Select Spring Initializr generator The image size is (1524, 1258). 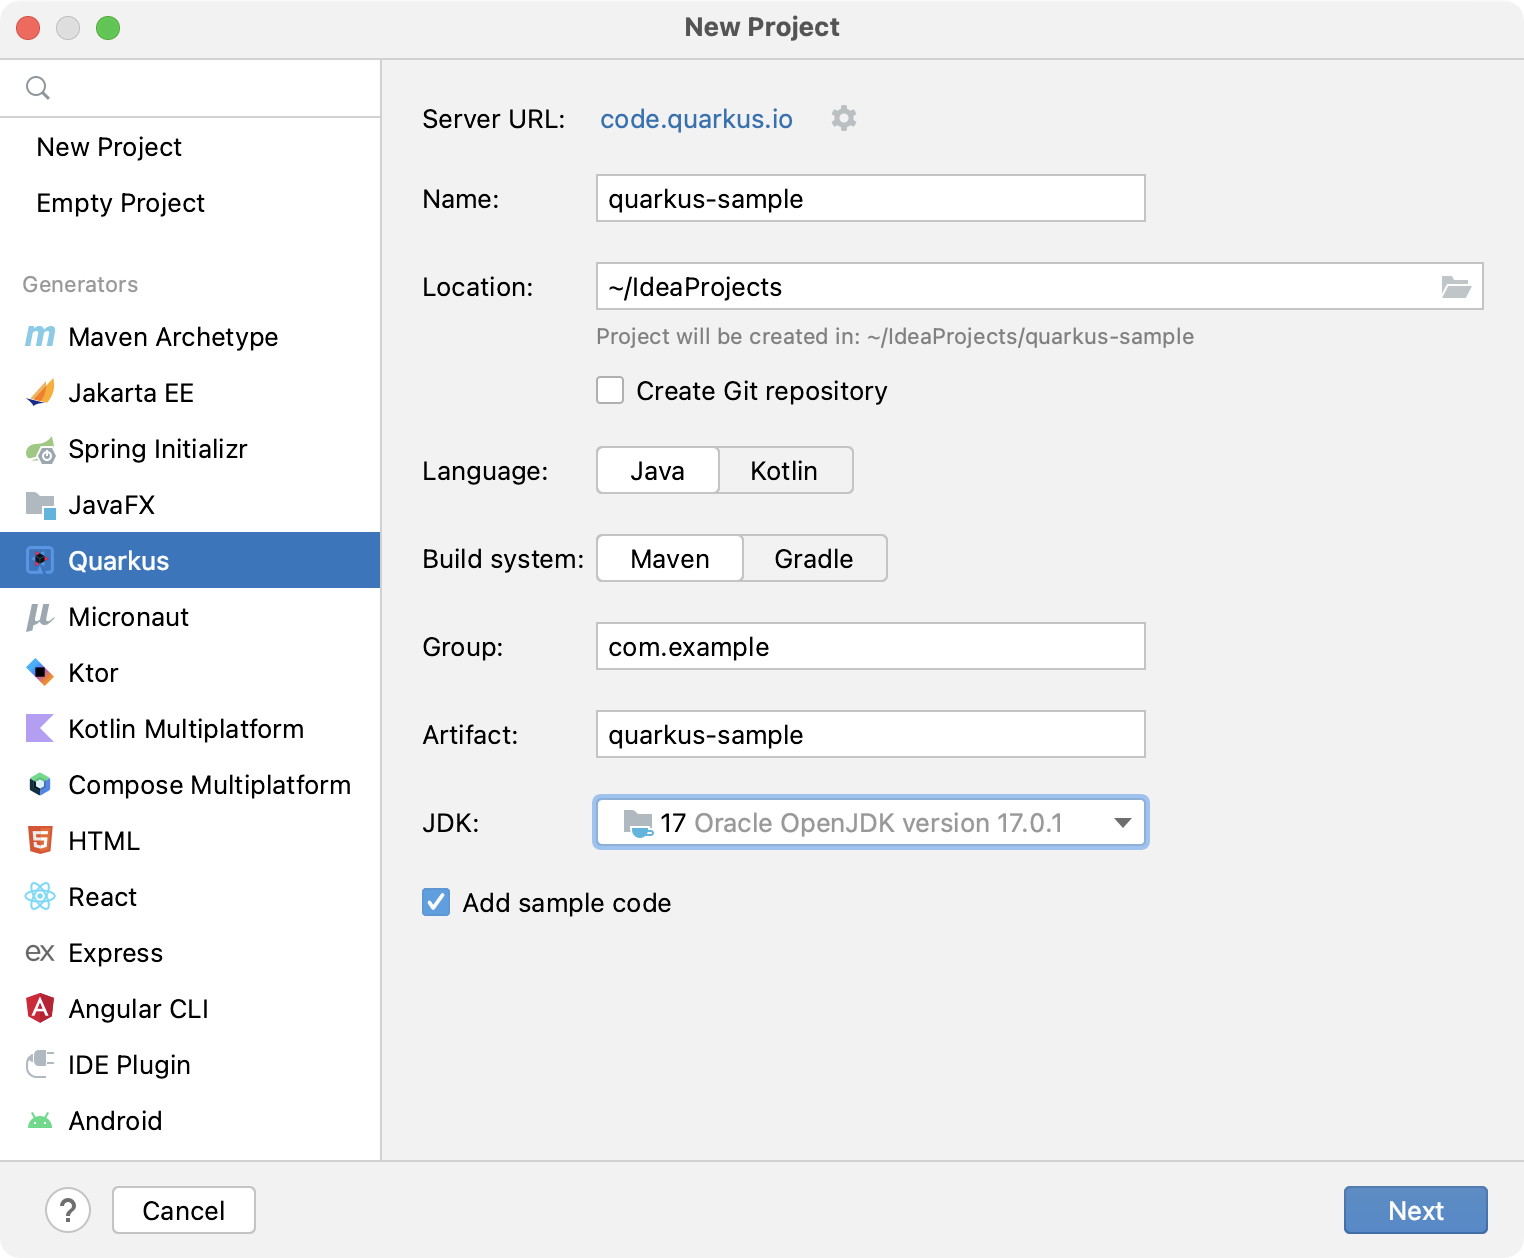(190, 449)
